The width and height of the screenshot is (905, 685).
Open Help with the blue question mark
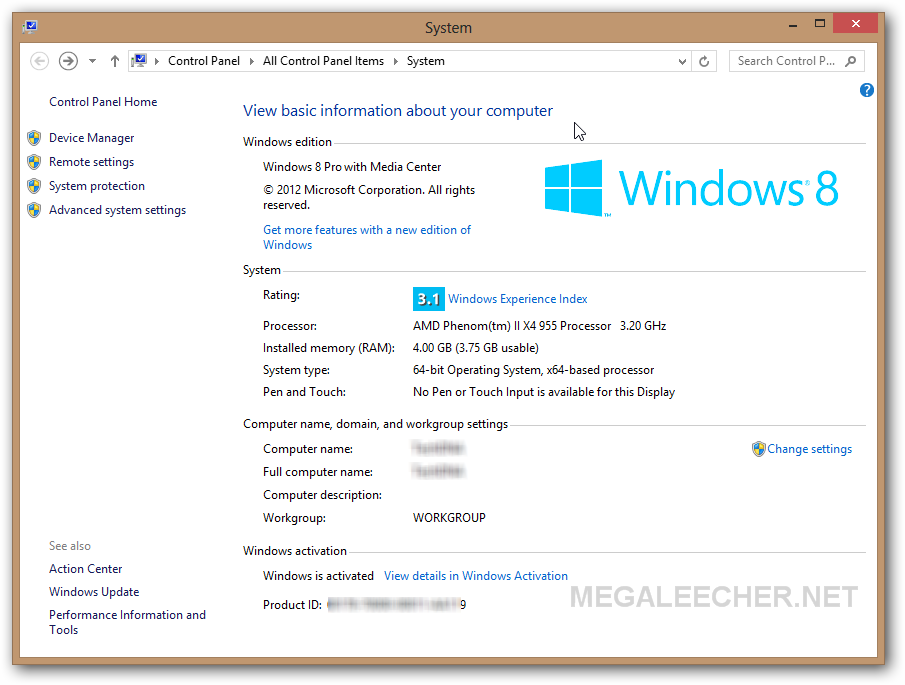pos(866,90)
